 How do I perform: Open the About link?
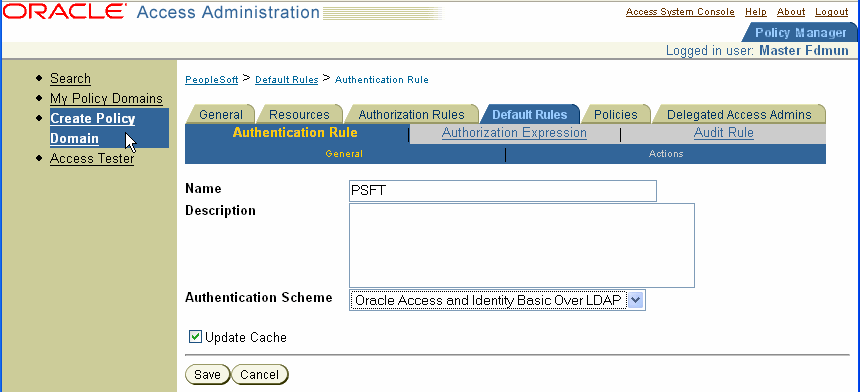click(791, 12)
